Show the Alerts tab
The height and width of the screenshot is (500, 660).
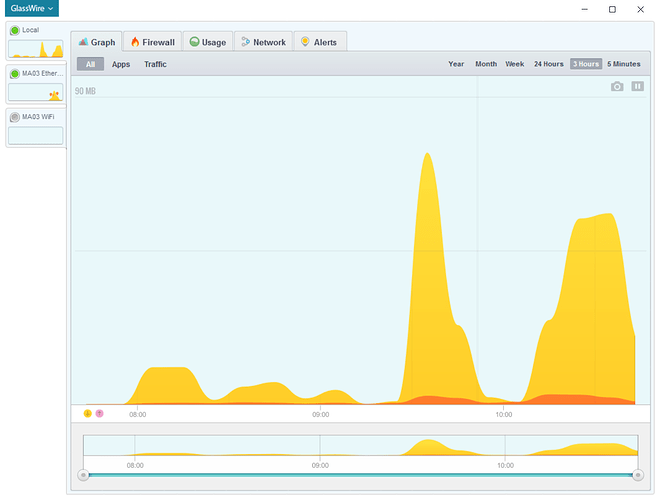pyautogui.click(x=318, y=42)
